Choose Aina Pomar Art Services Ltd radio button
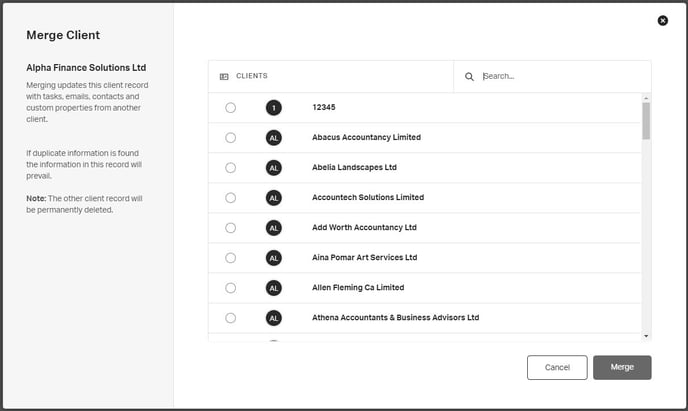This screenshot has width=688, height=411. (x=231, y=257)
